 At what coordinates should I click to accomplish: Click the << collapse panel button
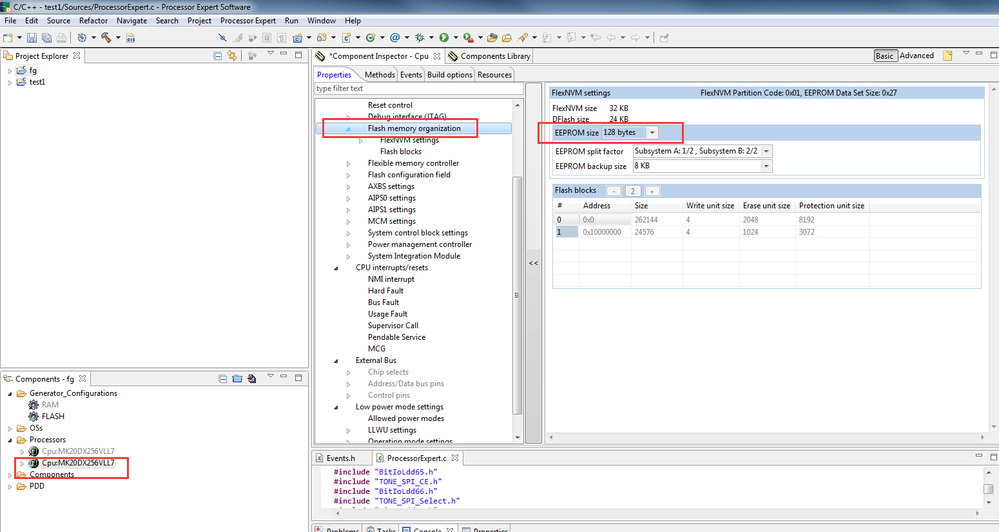click(534, 263)
